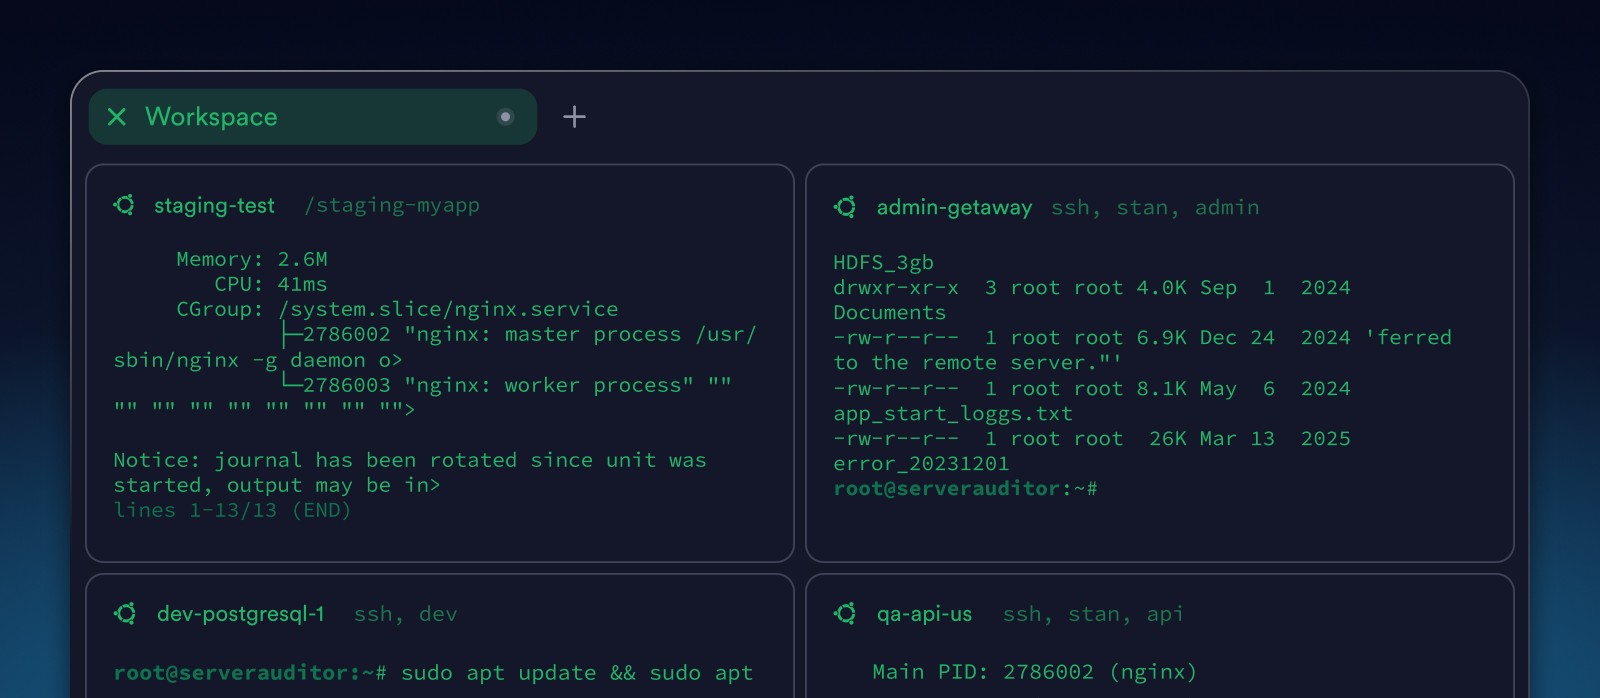Click the Ubuntu icon of dev-postgresql-1 pane

coord(125,613)
